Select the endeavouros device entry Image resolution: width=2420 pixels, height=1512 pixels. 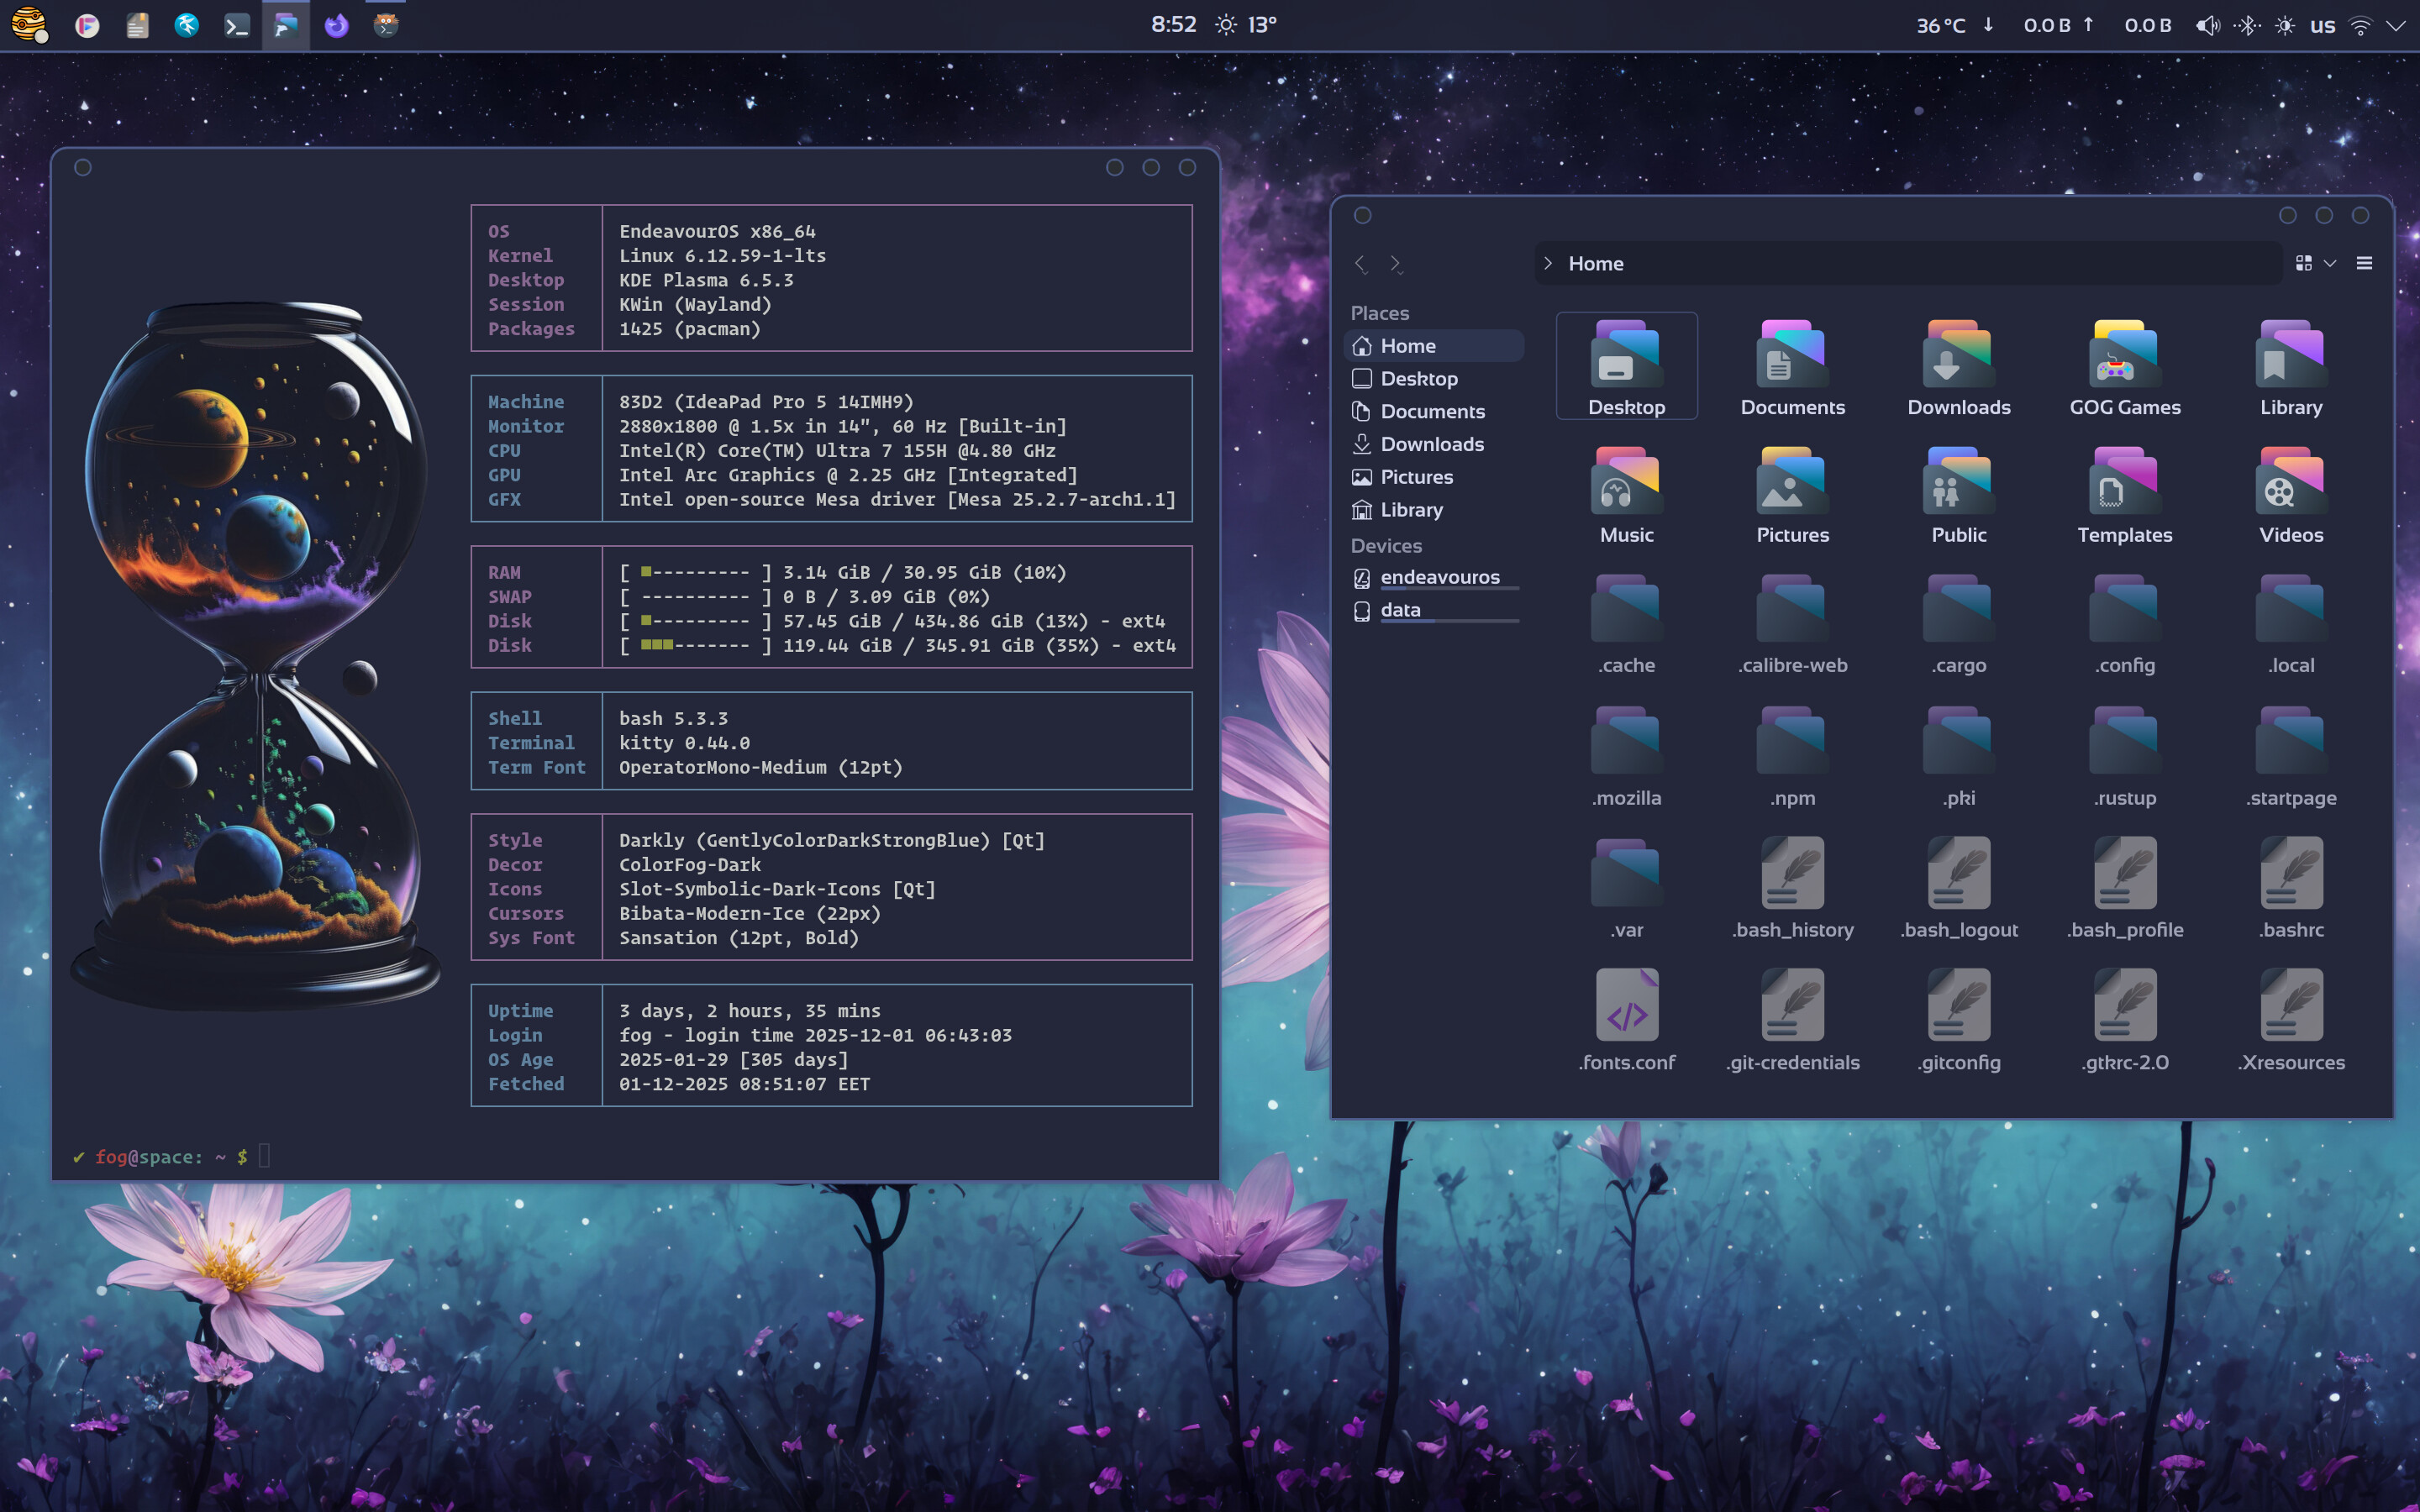click(1439, 577)
